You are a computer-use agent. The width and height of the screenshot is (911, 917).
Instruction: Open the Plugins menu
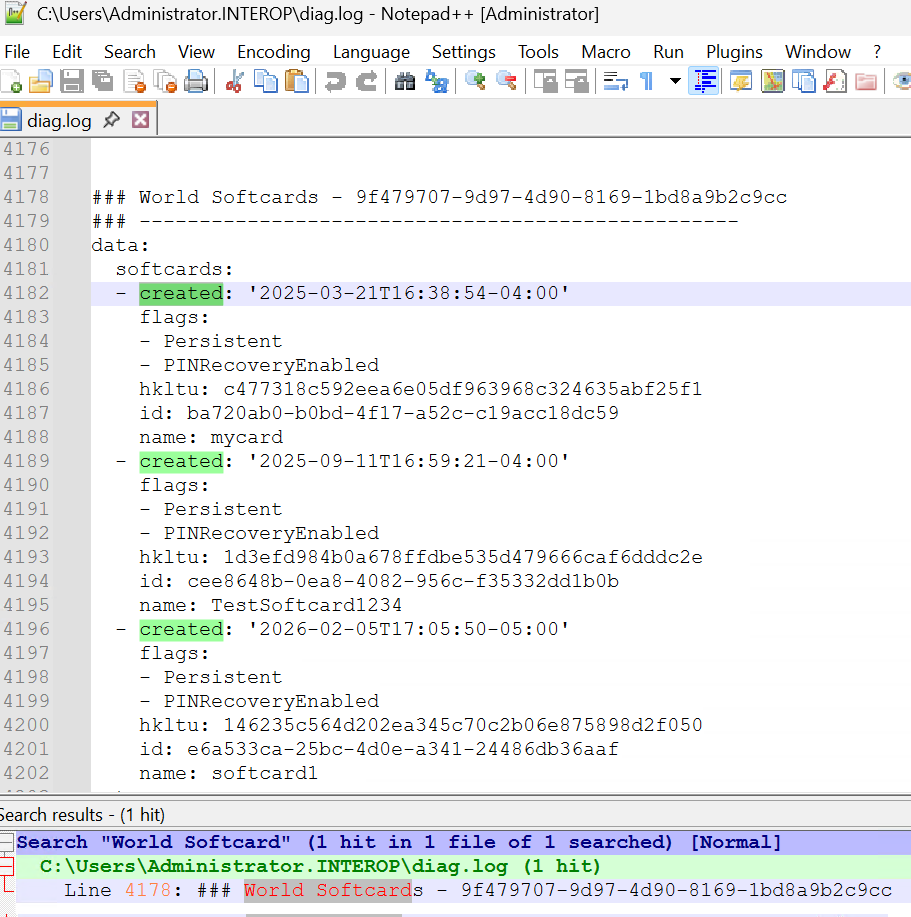(x=734, y=52)
